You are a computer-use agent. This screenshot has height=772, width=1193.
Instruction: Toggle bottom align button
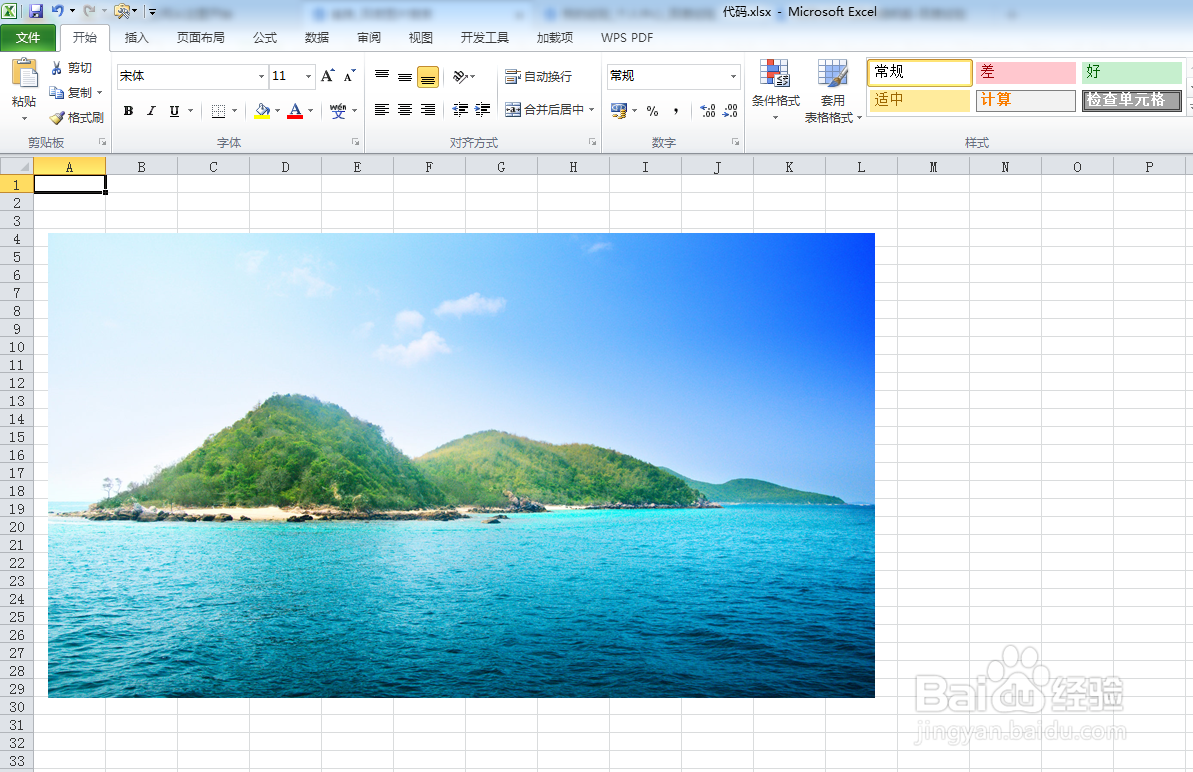tap(428, 77)
